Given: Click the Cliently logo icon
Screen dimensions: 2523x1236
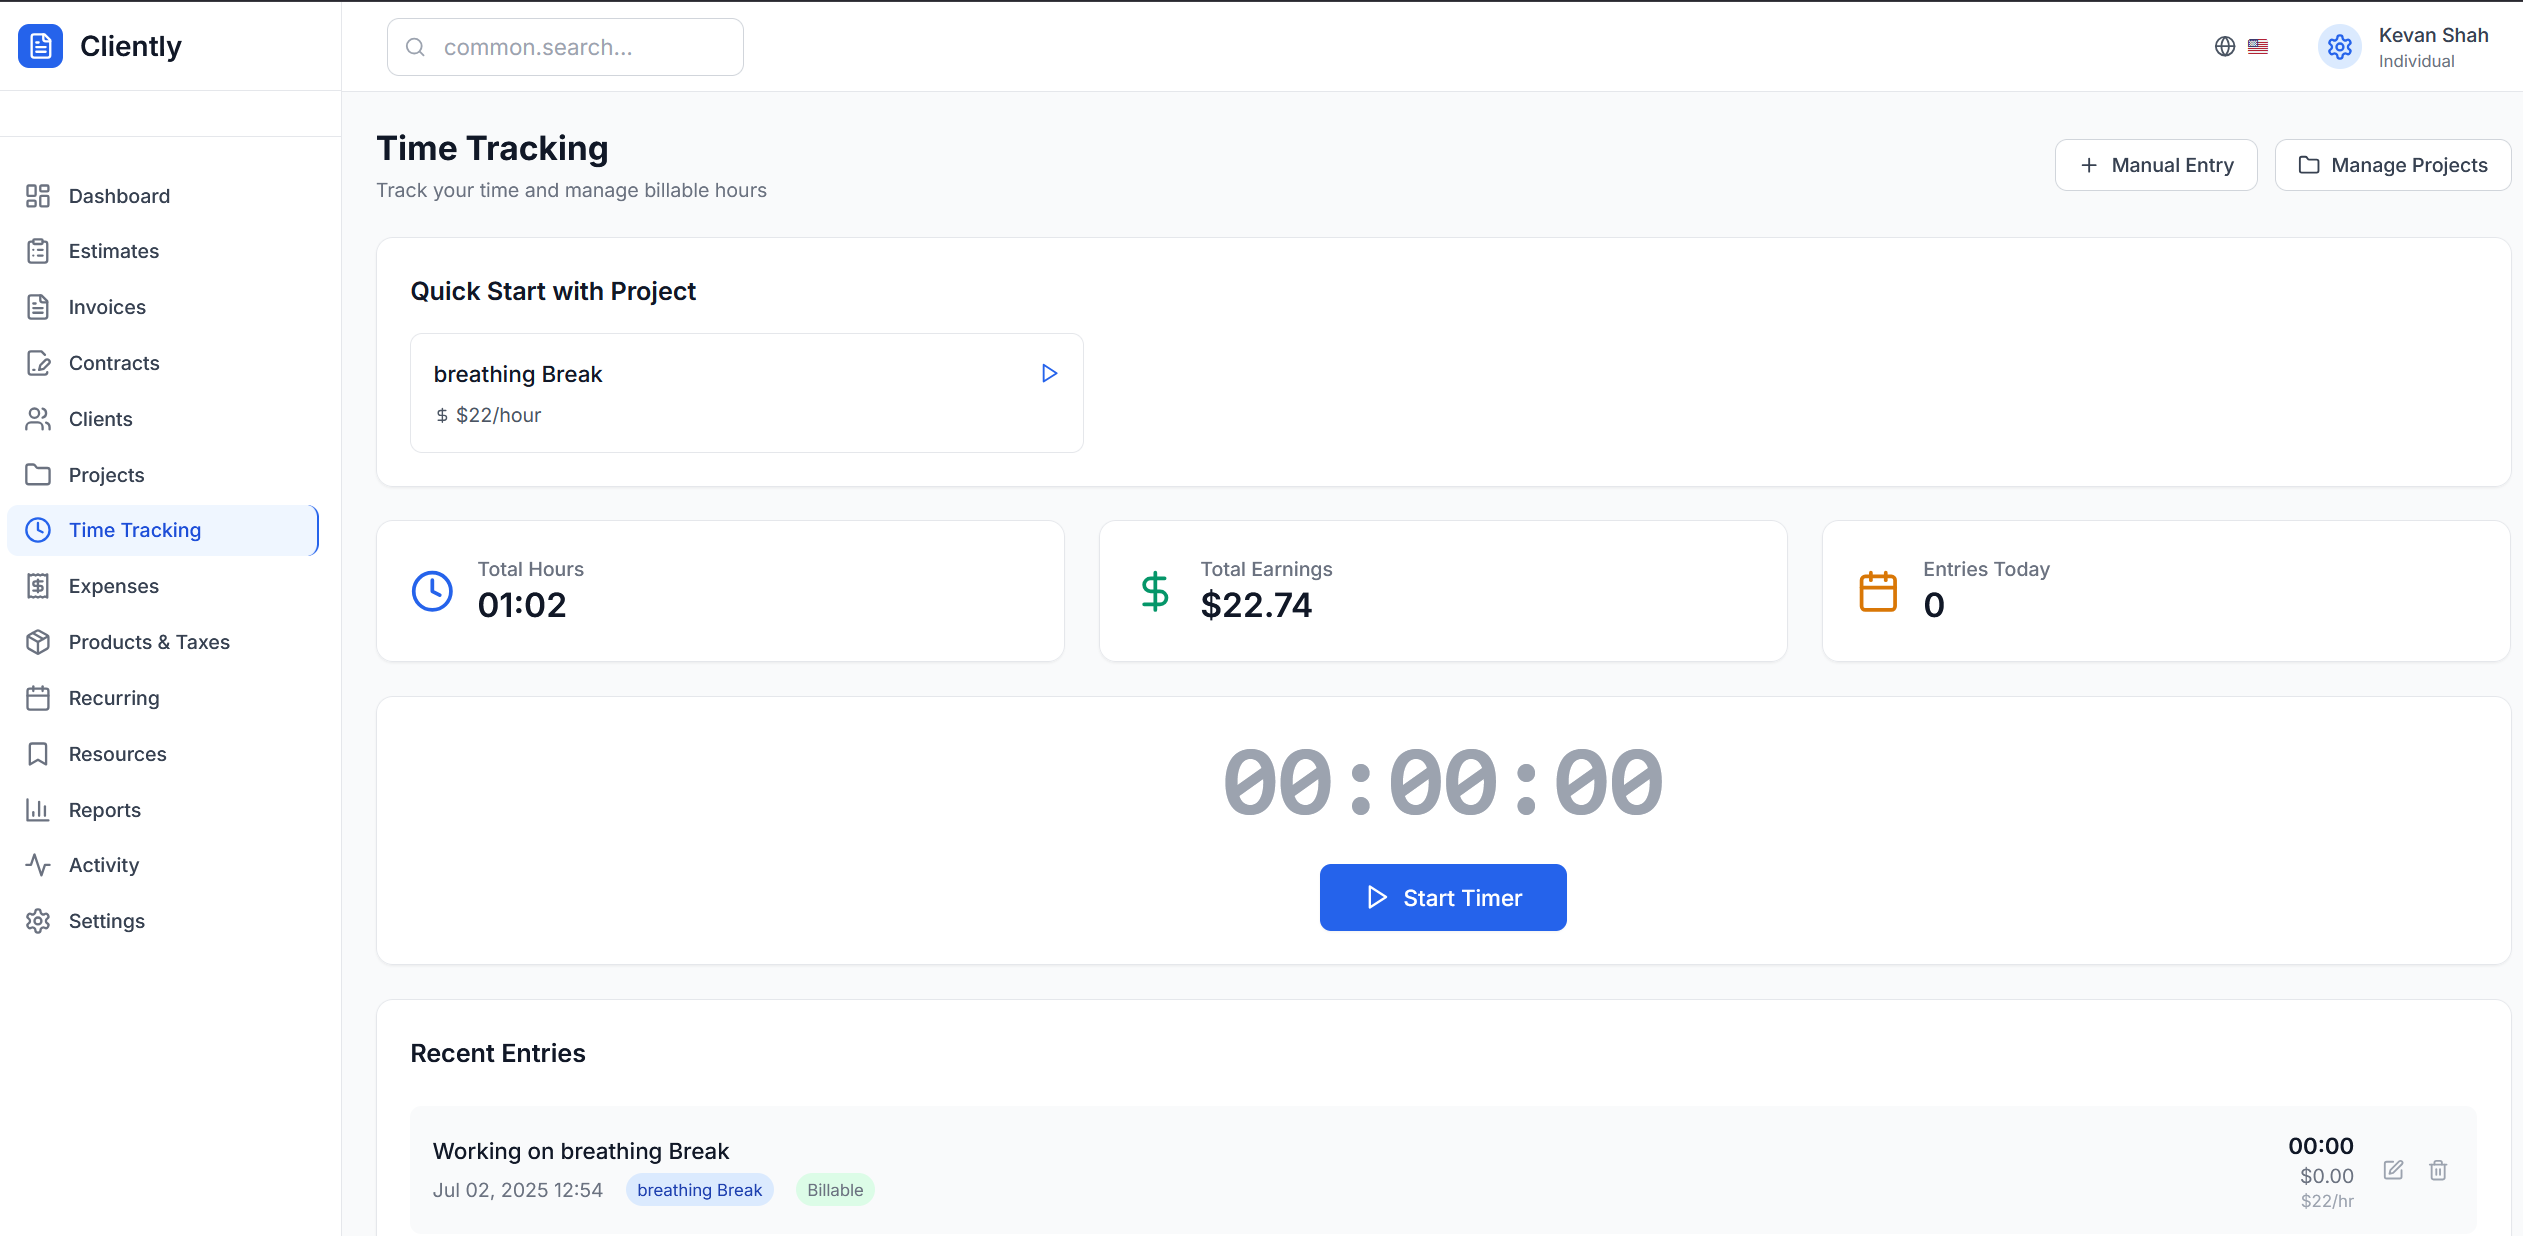Looking at the screenshot, I should (x=40, y=46).
